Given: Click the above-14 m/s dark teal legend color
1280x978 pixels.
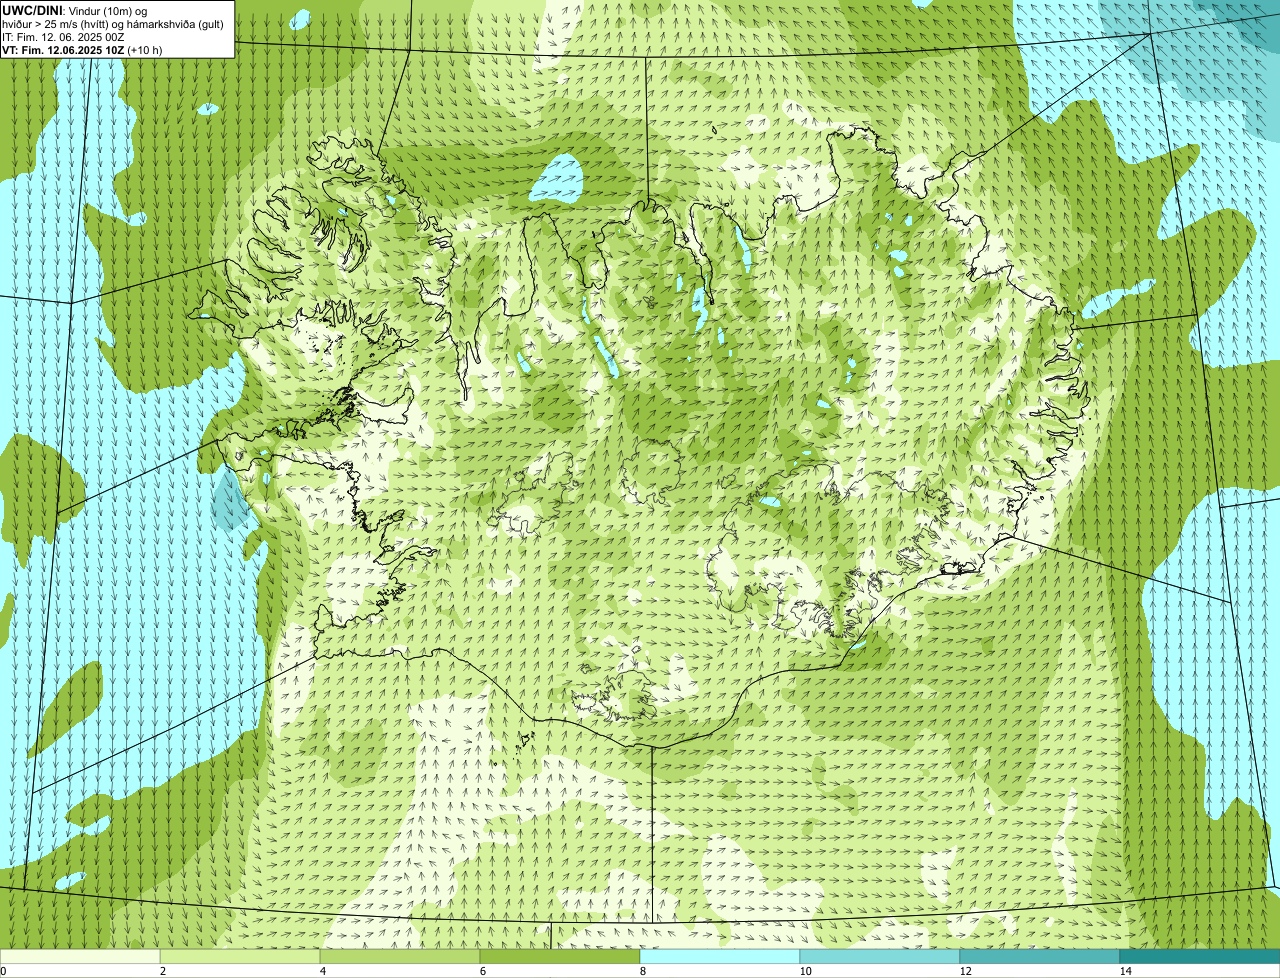Looking at the screenshot, I should coord(1200,956).
